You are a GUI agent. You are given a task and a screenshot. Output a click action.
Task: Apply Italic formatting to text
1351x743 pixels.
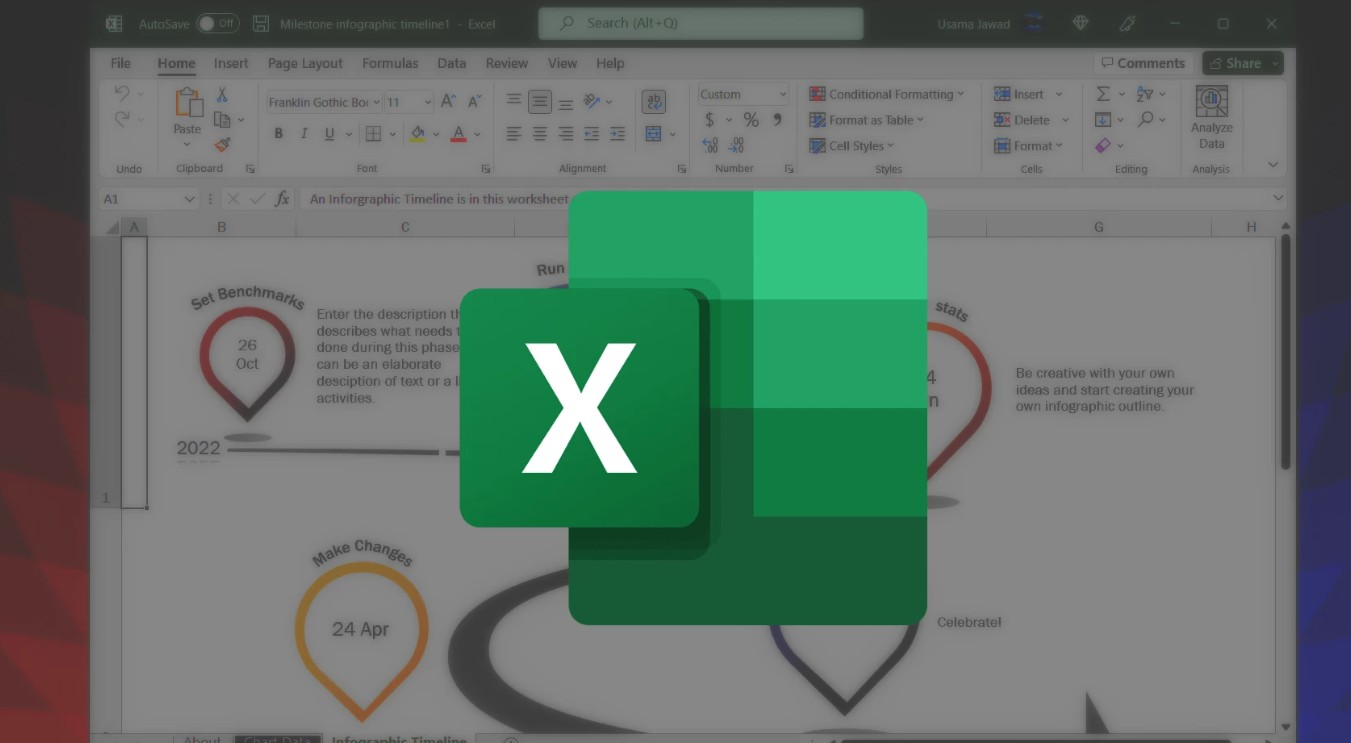click(x=304, y=134)
